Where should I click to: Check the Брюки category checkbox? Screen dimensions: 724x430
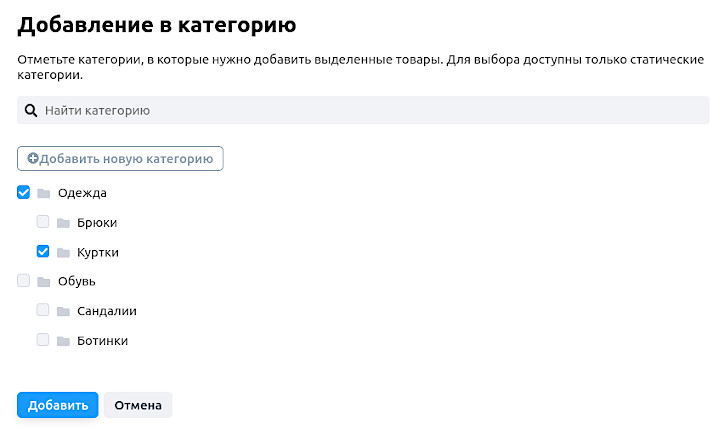coord(43,222)
